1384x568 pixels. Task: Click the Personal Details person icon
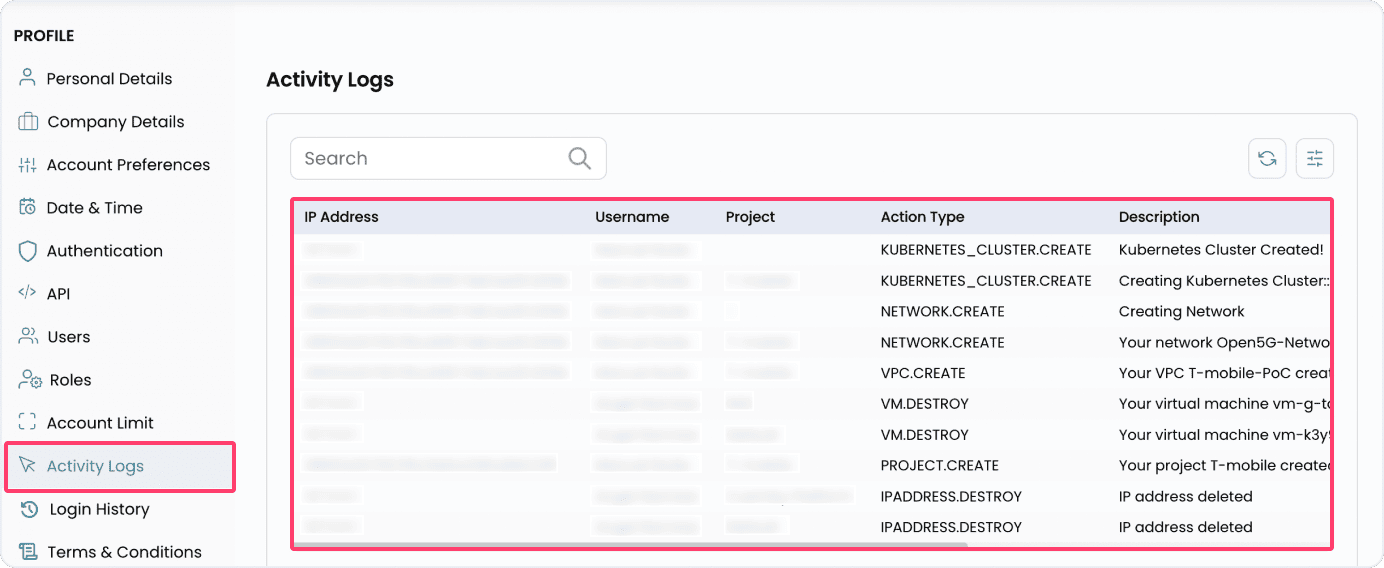click(x=27, y=78)
